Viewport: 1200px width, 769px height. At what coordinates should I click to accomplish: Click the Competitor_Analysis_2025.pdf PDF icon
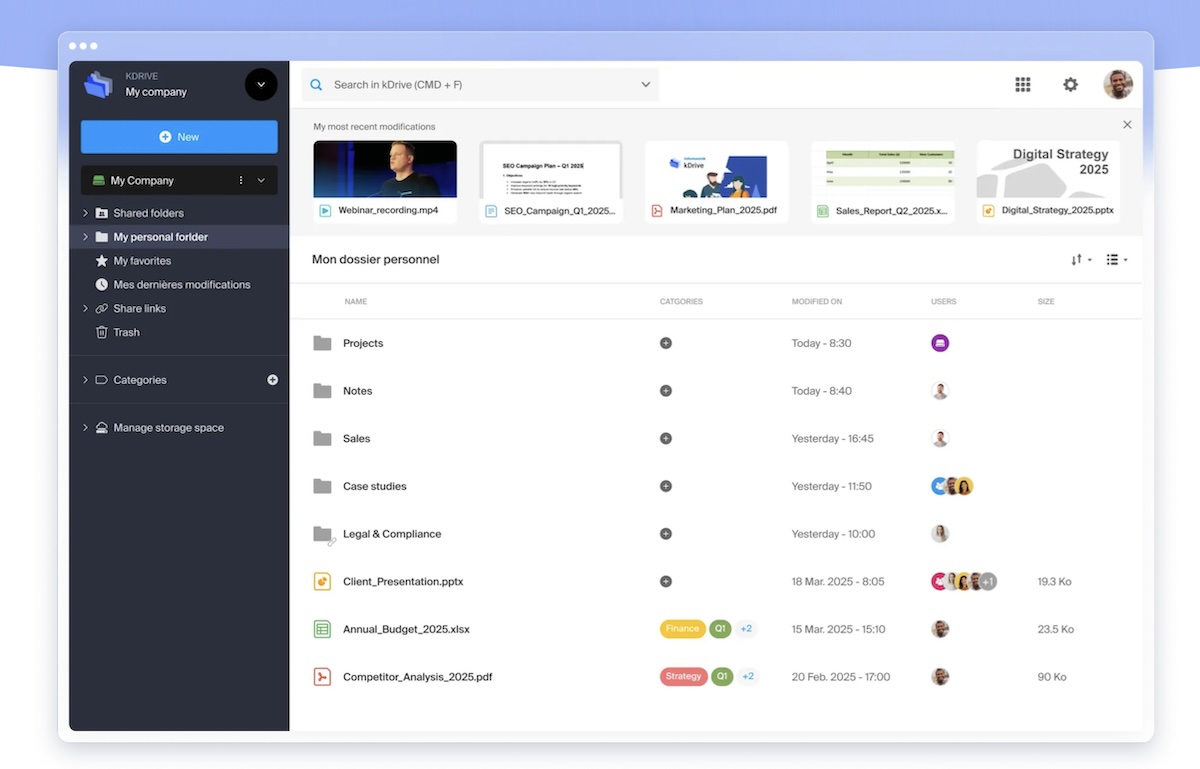pyautogui.click(x=322, y=677)
